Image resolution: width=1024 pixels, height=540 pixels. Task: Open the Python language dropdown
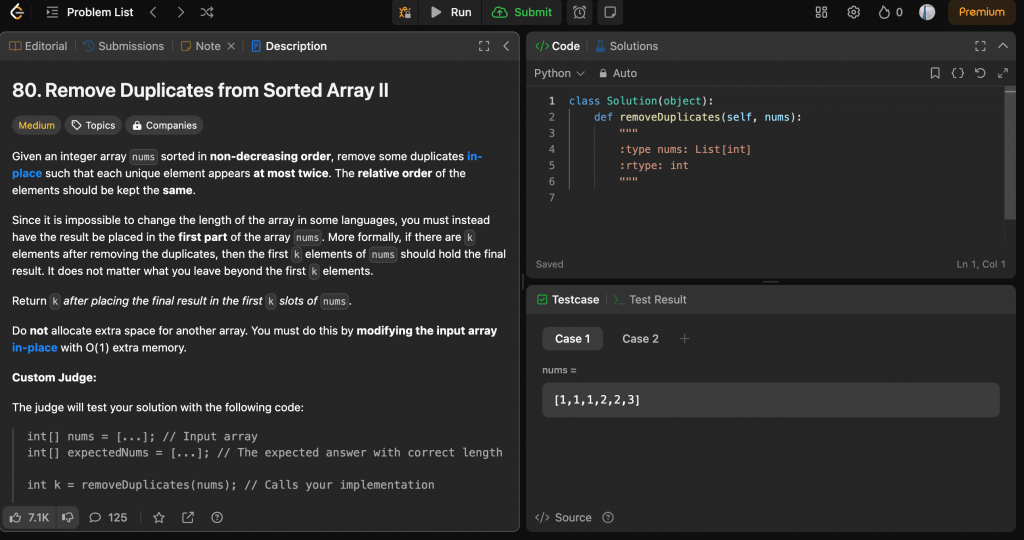click(559, 73)
